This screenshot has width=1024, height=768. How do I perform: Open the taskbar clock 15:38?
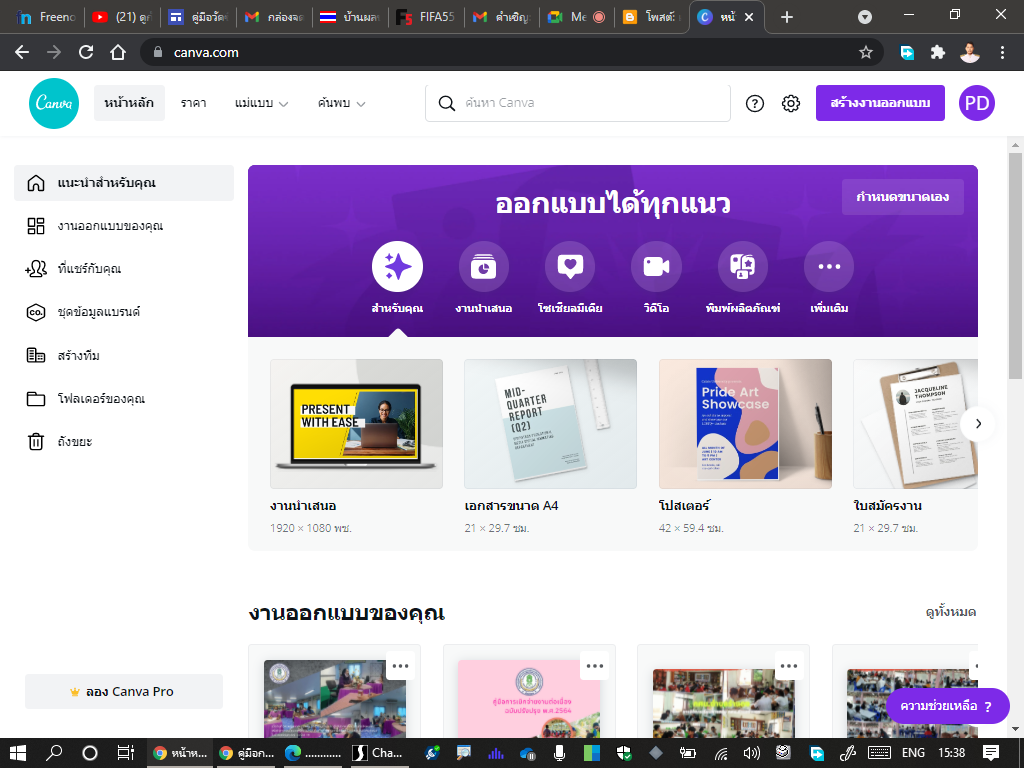[x=951, y=753]
